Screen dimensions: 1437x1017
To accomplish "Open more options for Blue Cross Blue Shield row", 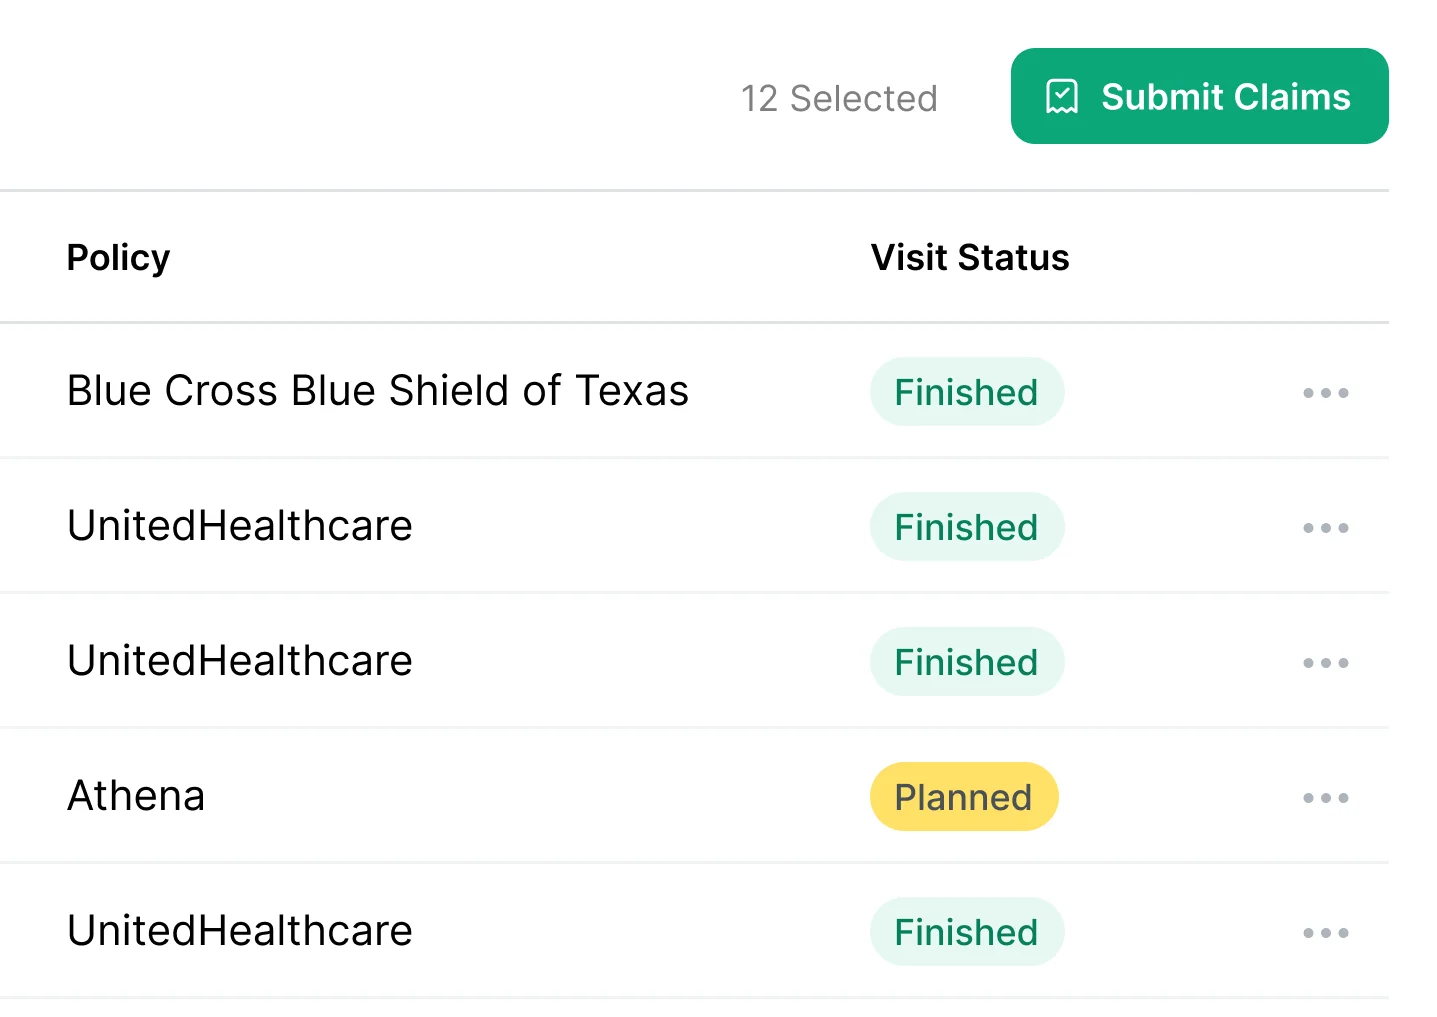I will (x=1325, y=393).
